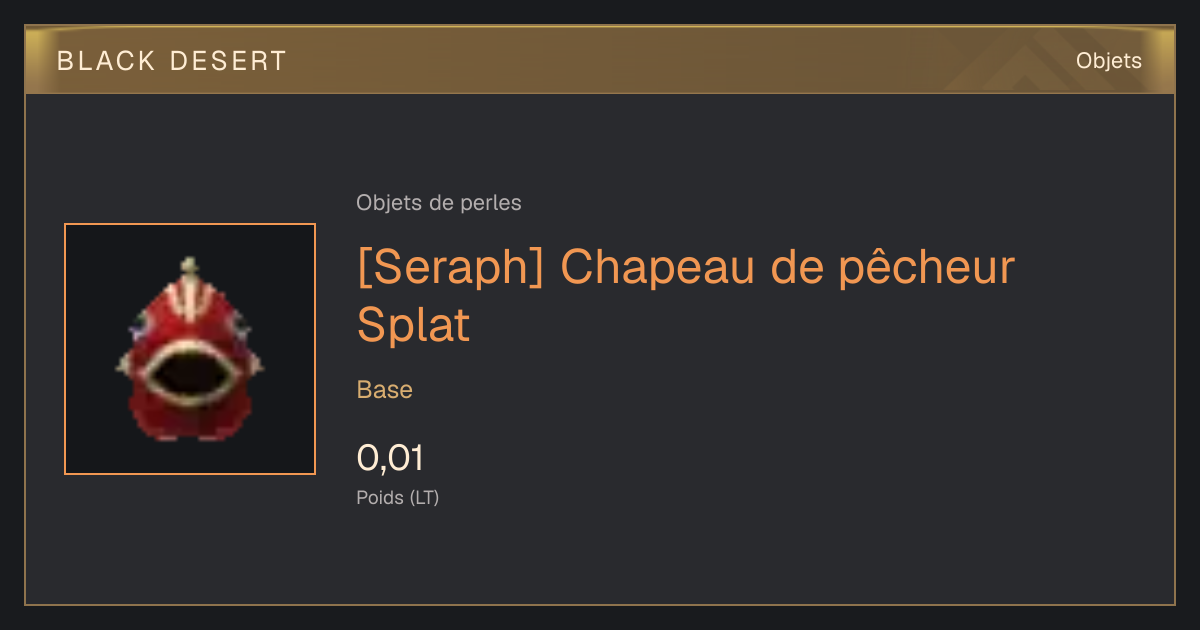
Task: Select the Objets de perles category label
Action: tap(439, 203)
